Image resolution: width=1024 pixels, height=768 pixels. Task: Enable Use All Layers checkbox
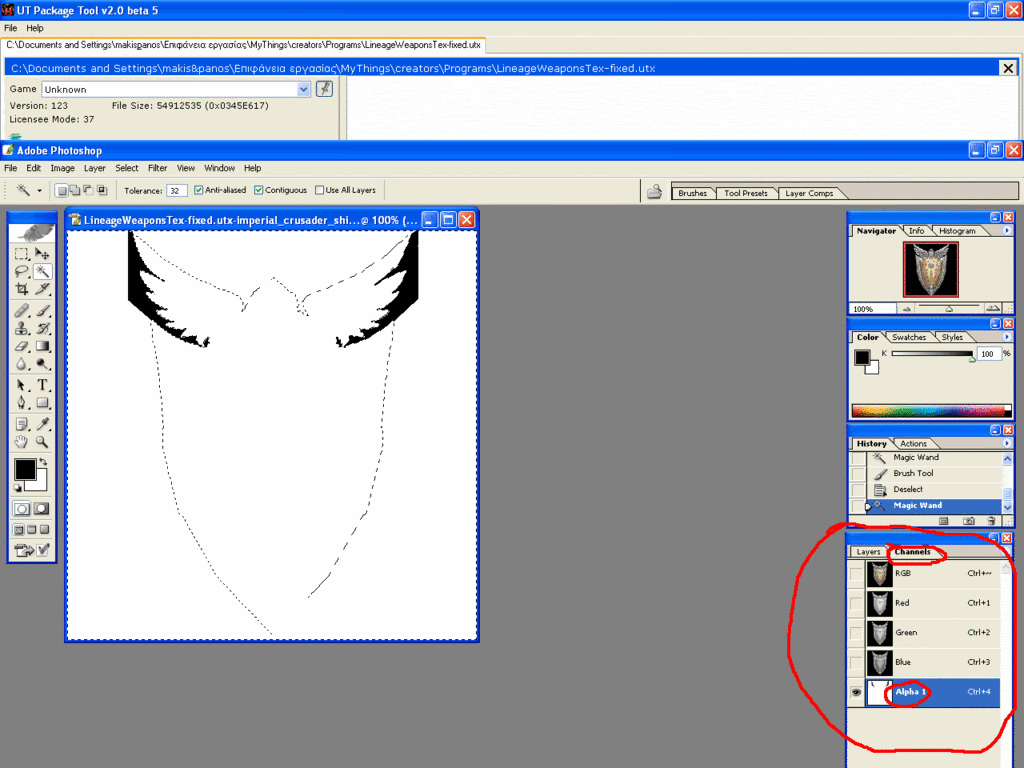(319, 190)
